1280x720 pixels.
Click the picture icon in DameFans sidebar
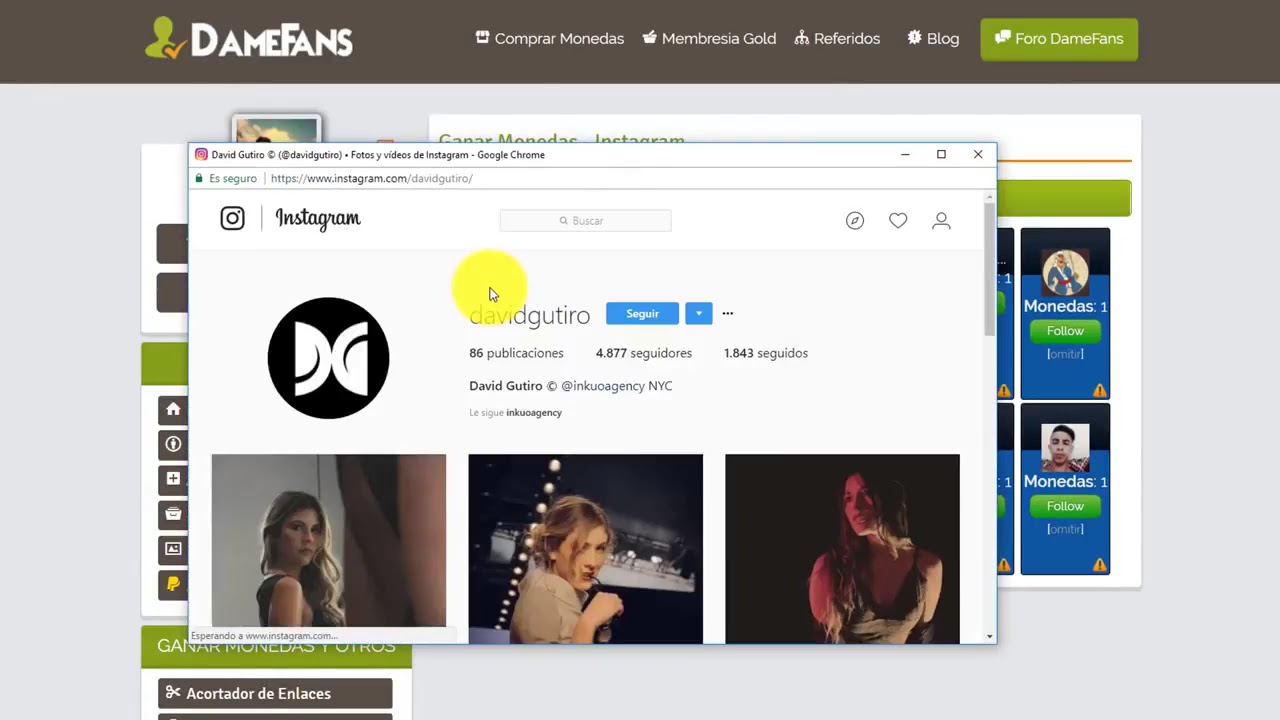coord(173,549)
